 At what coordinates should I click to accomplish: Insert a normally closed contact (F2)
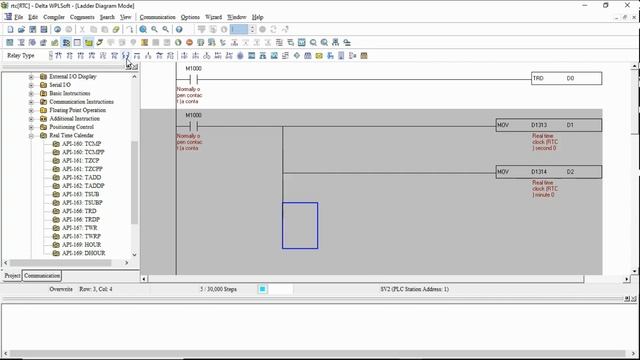click(x=69, y=56)
